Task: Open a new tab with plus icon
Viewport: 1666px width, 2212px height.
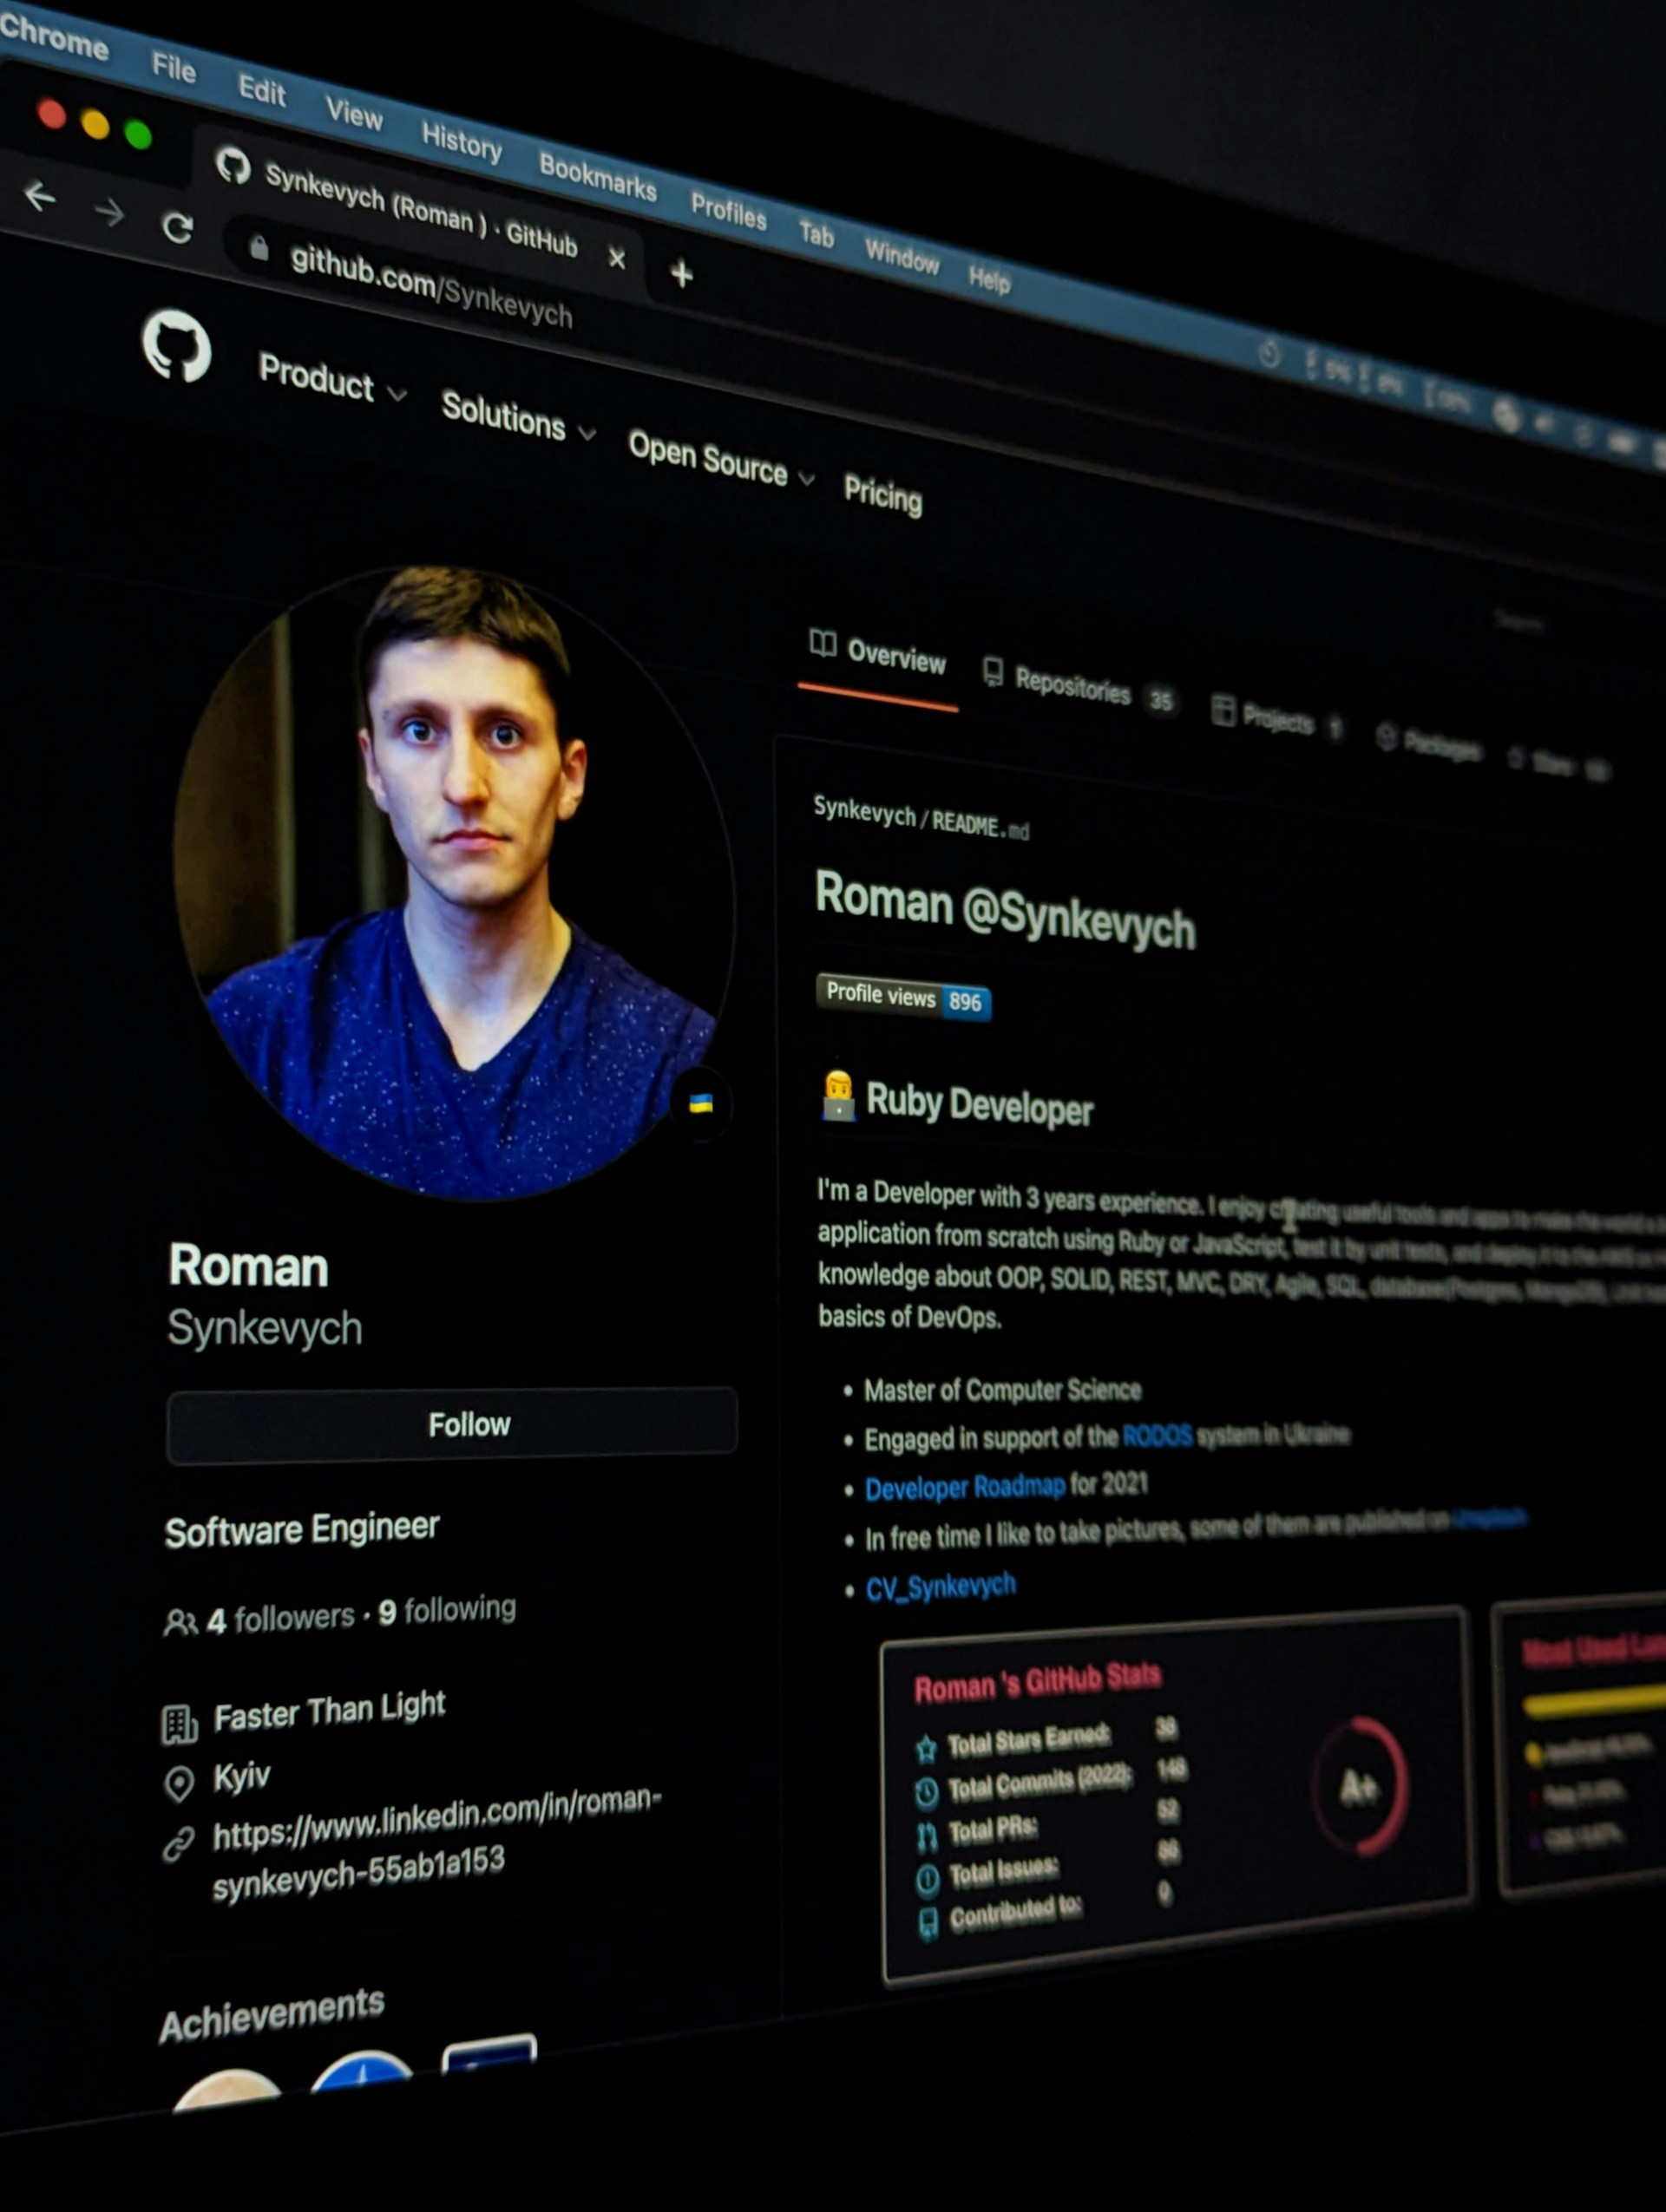Action: coord(682,274)
